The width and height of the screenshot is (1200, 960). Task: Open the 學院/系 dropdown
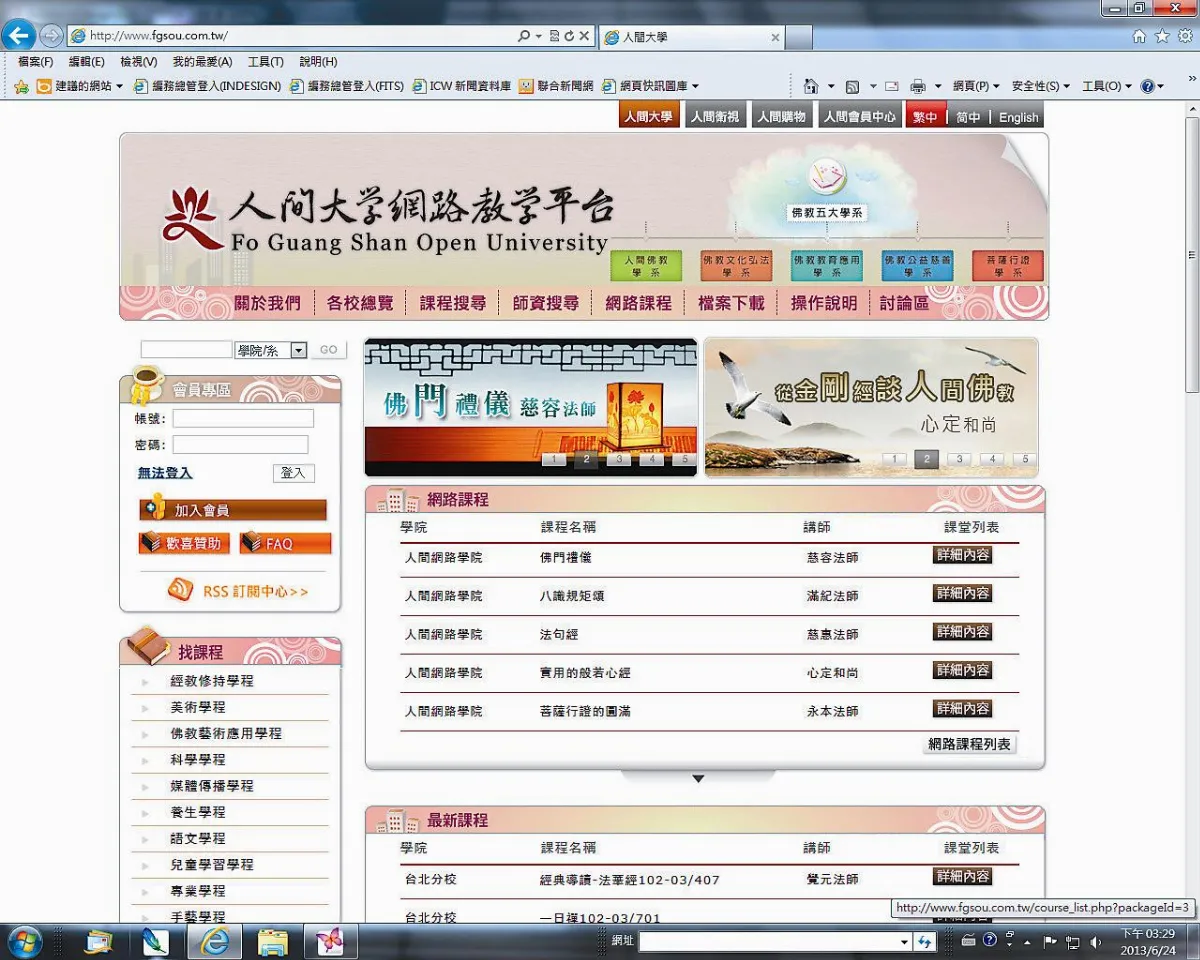[x=298, y=350]
